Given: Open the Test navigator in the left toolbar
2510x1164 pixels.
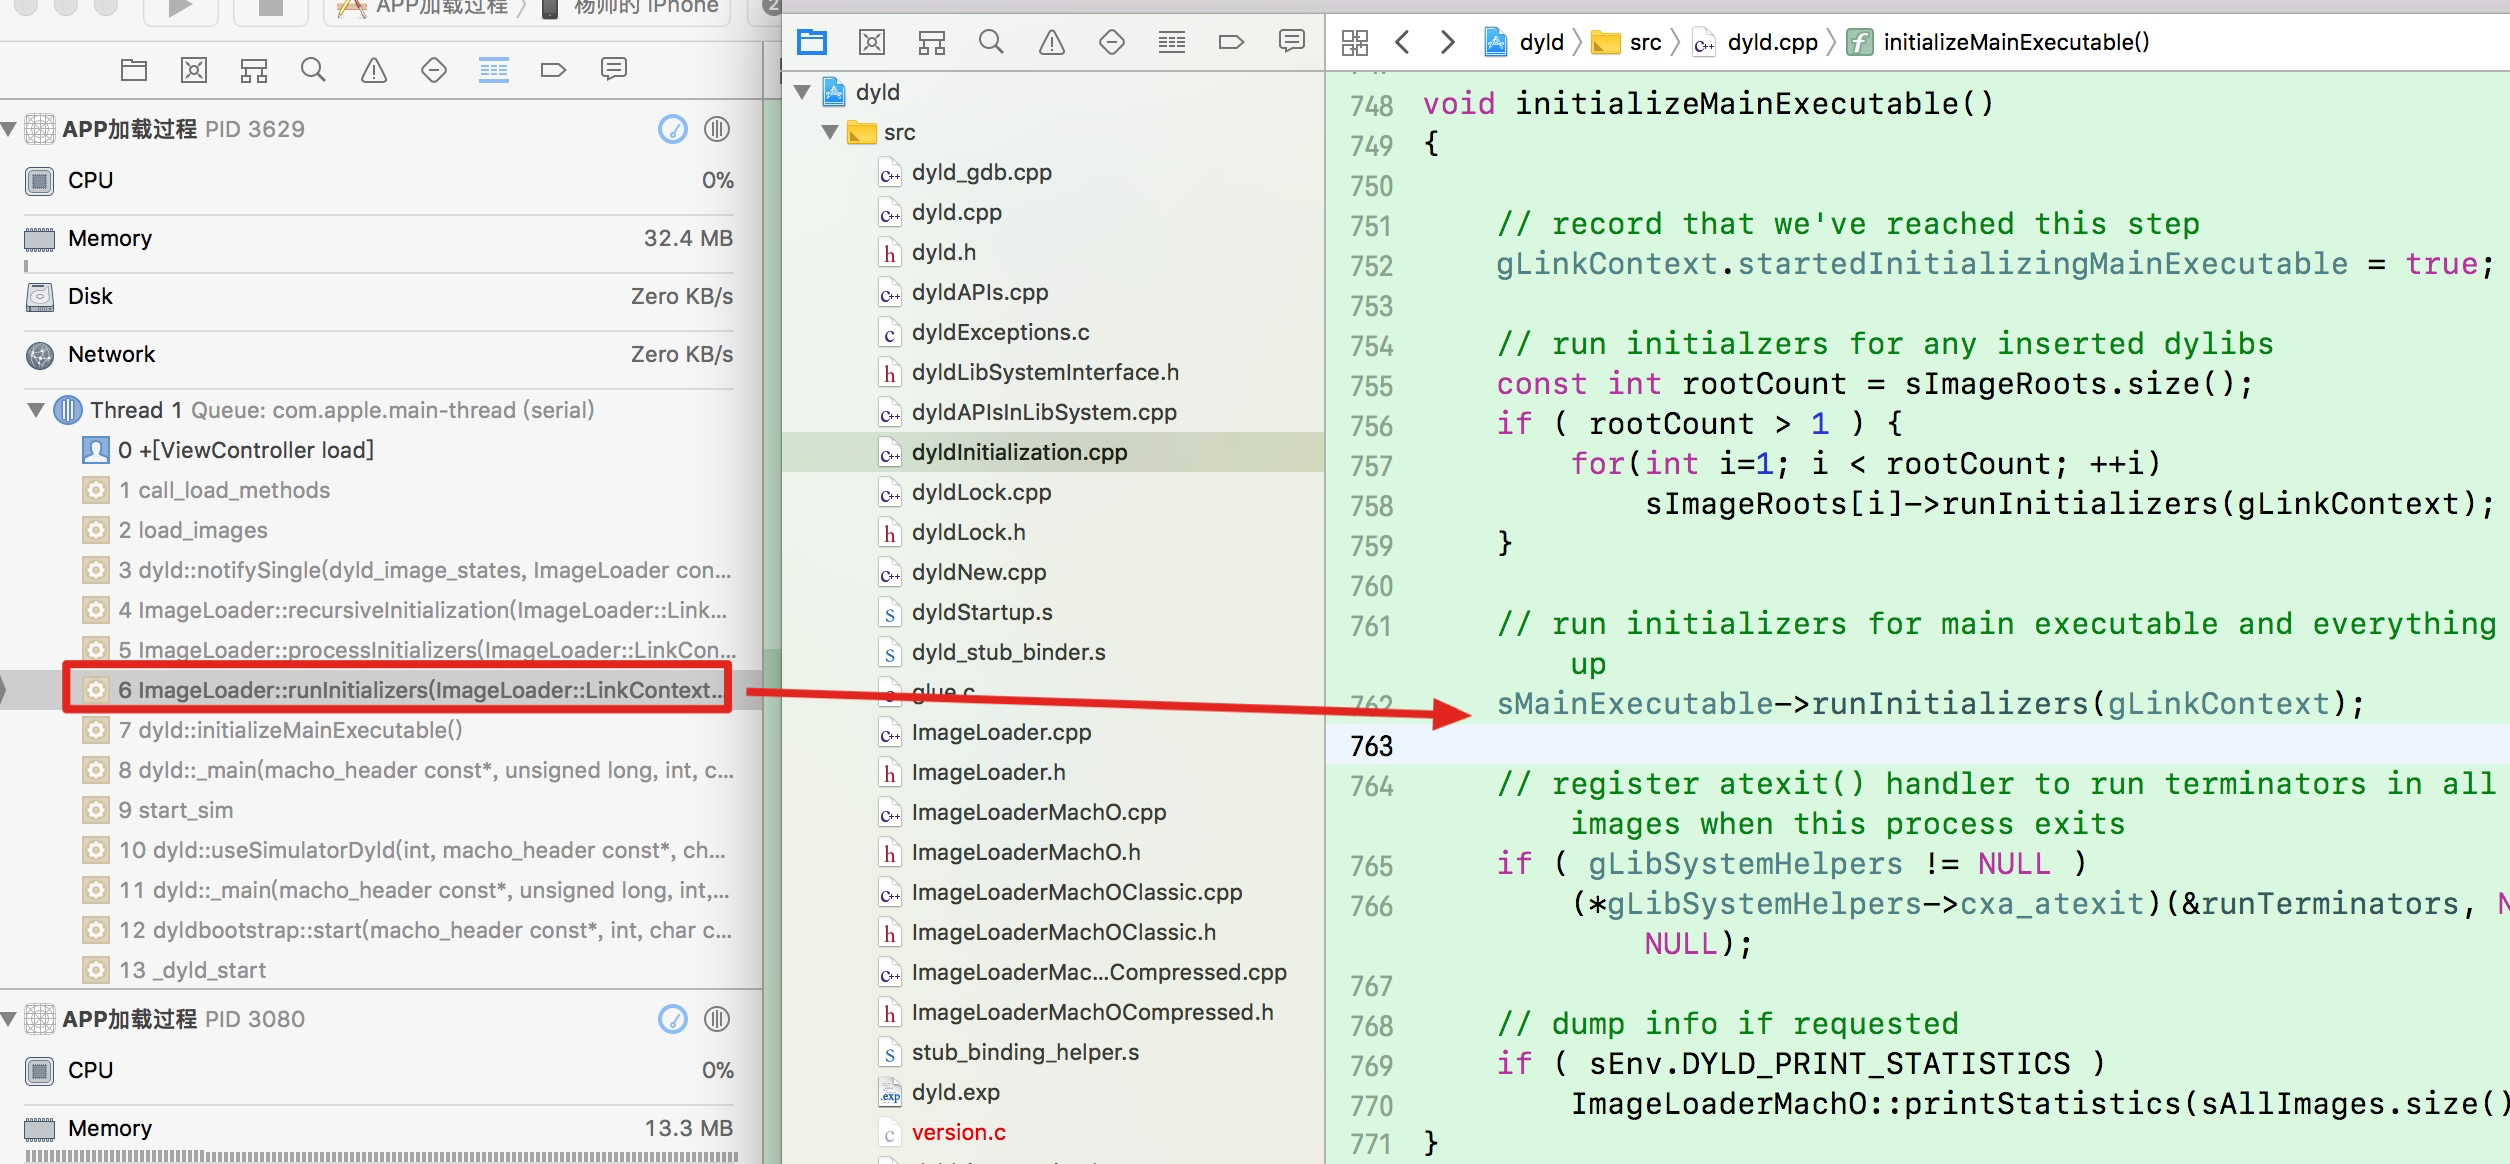Looking at the screenshot, I should coord(433,70).
